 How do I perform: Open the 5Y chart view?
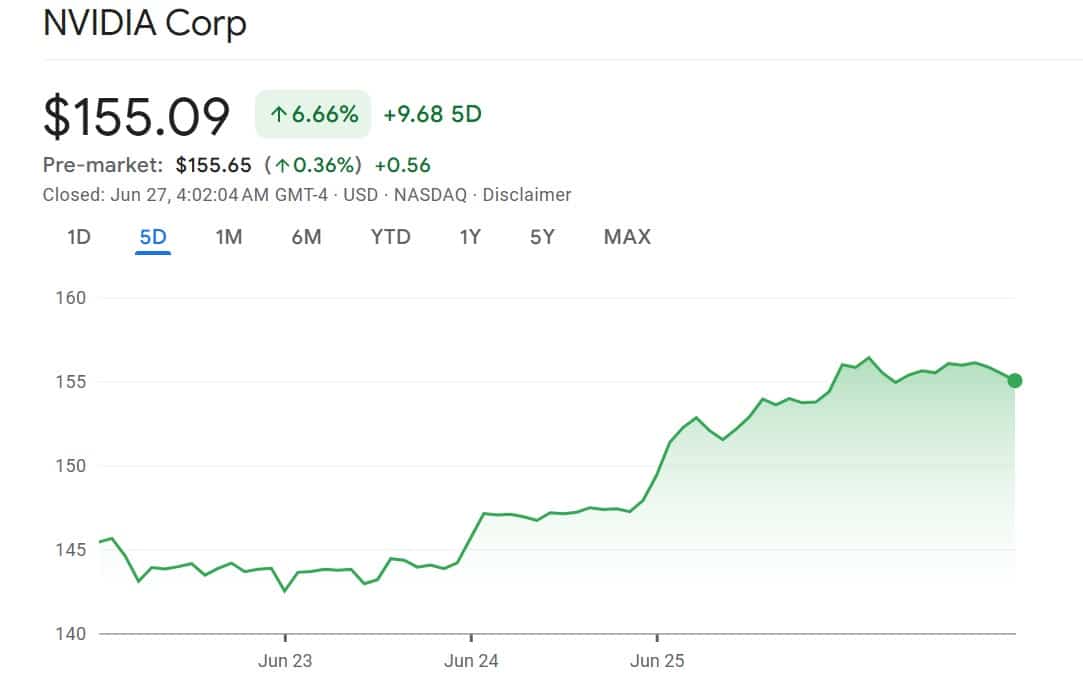(542, 237)
